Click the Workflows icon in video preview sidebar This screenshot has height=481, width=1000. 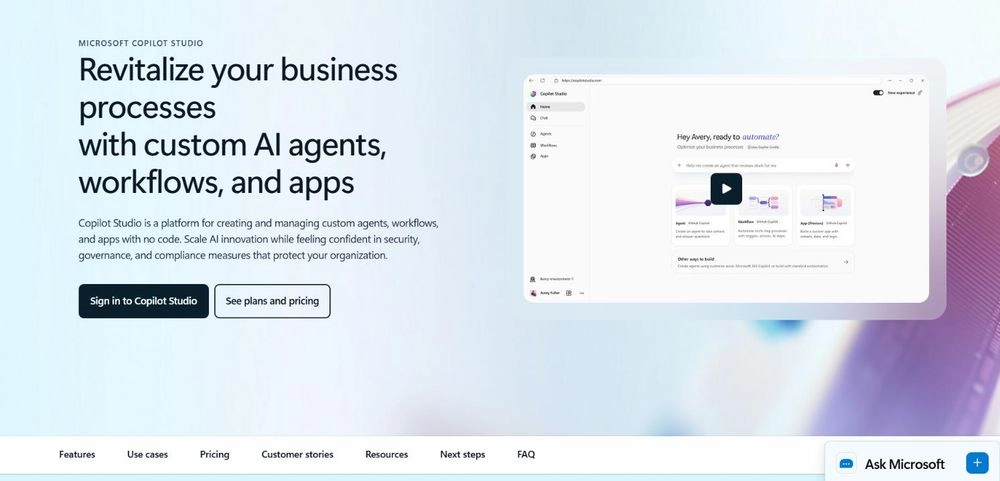pyautogui.click(x=533, y=145)
